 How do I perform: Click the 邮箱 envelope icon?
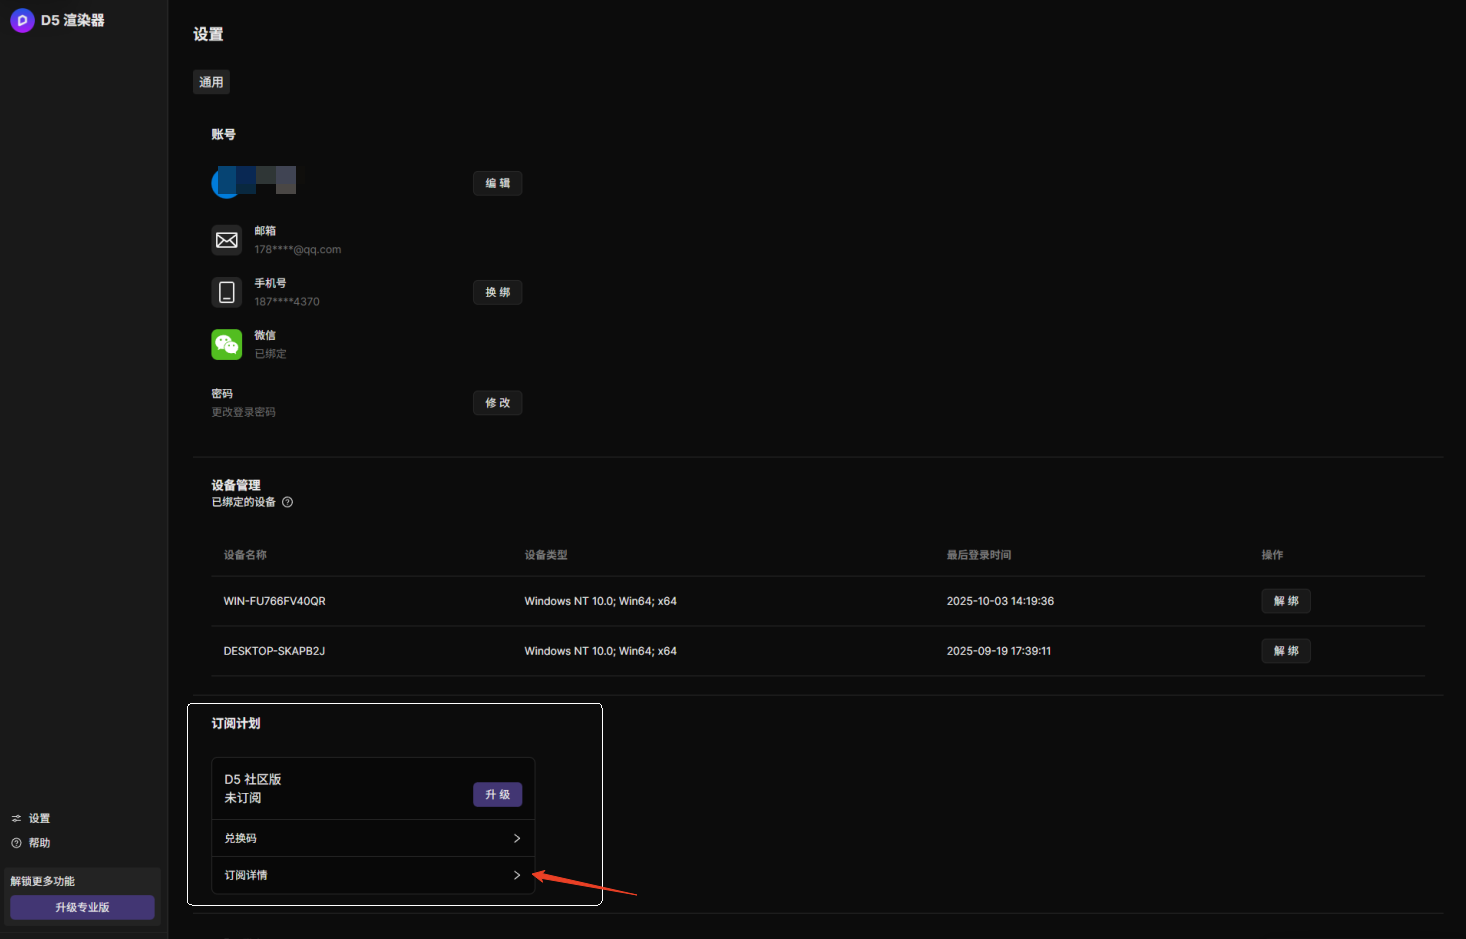coord(227,240)
